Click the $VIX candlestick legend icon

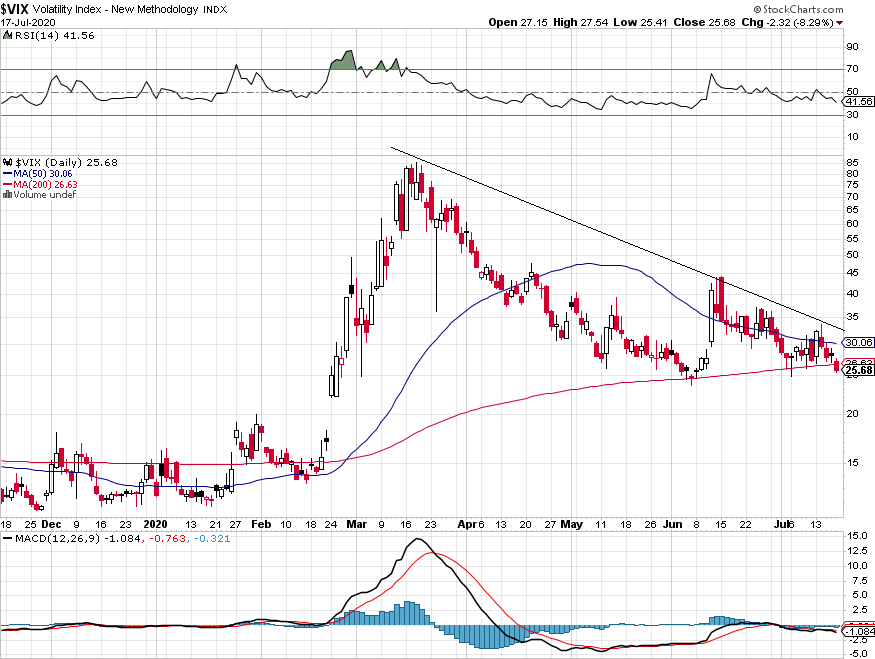point(7,162)
